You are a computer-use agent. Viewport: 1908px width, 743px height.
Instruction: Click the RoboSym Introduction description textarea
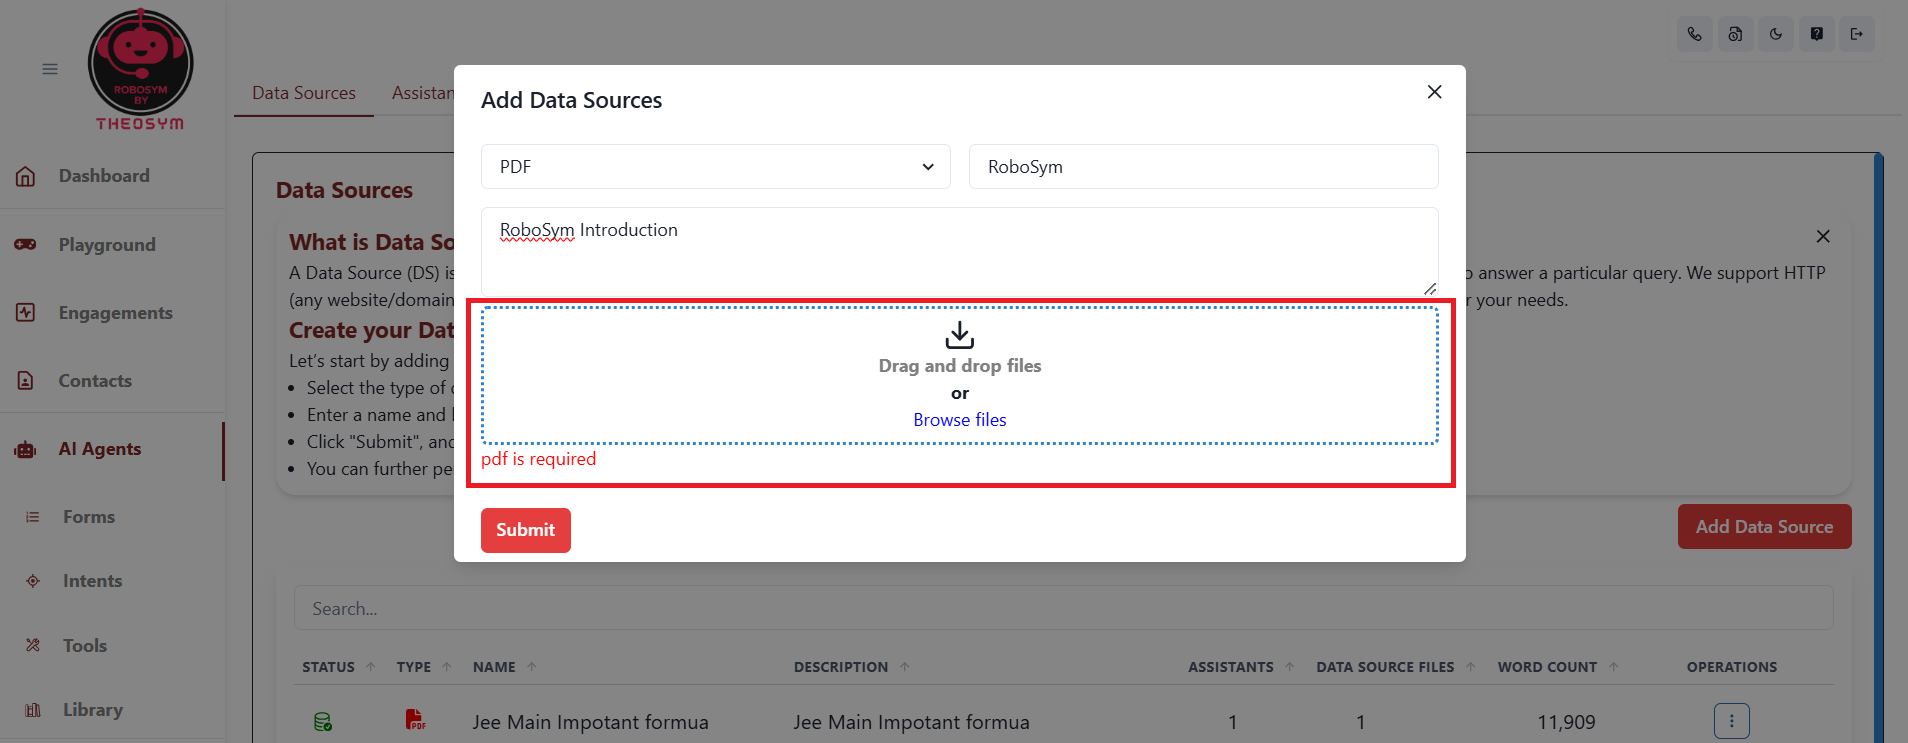[x=960, y=251]
